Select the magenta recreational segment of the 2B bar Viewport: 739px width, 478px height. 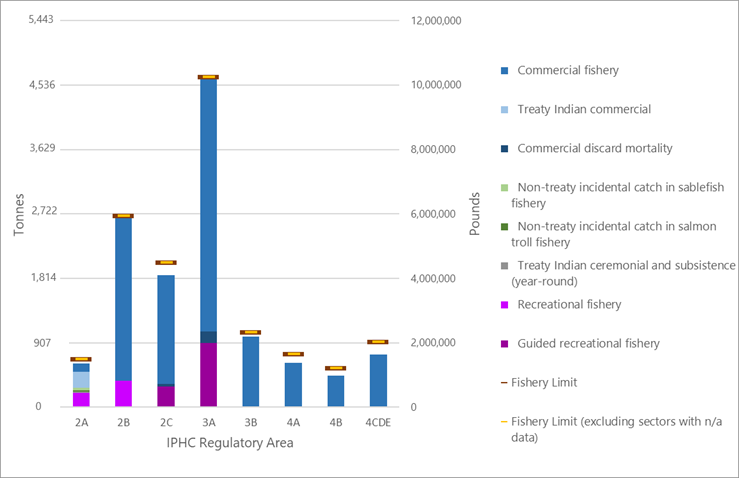[123, 393]
